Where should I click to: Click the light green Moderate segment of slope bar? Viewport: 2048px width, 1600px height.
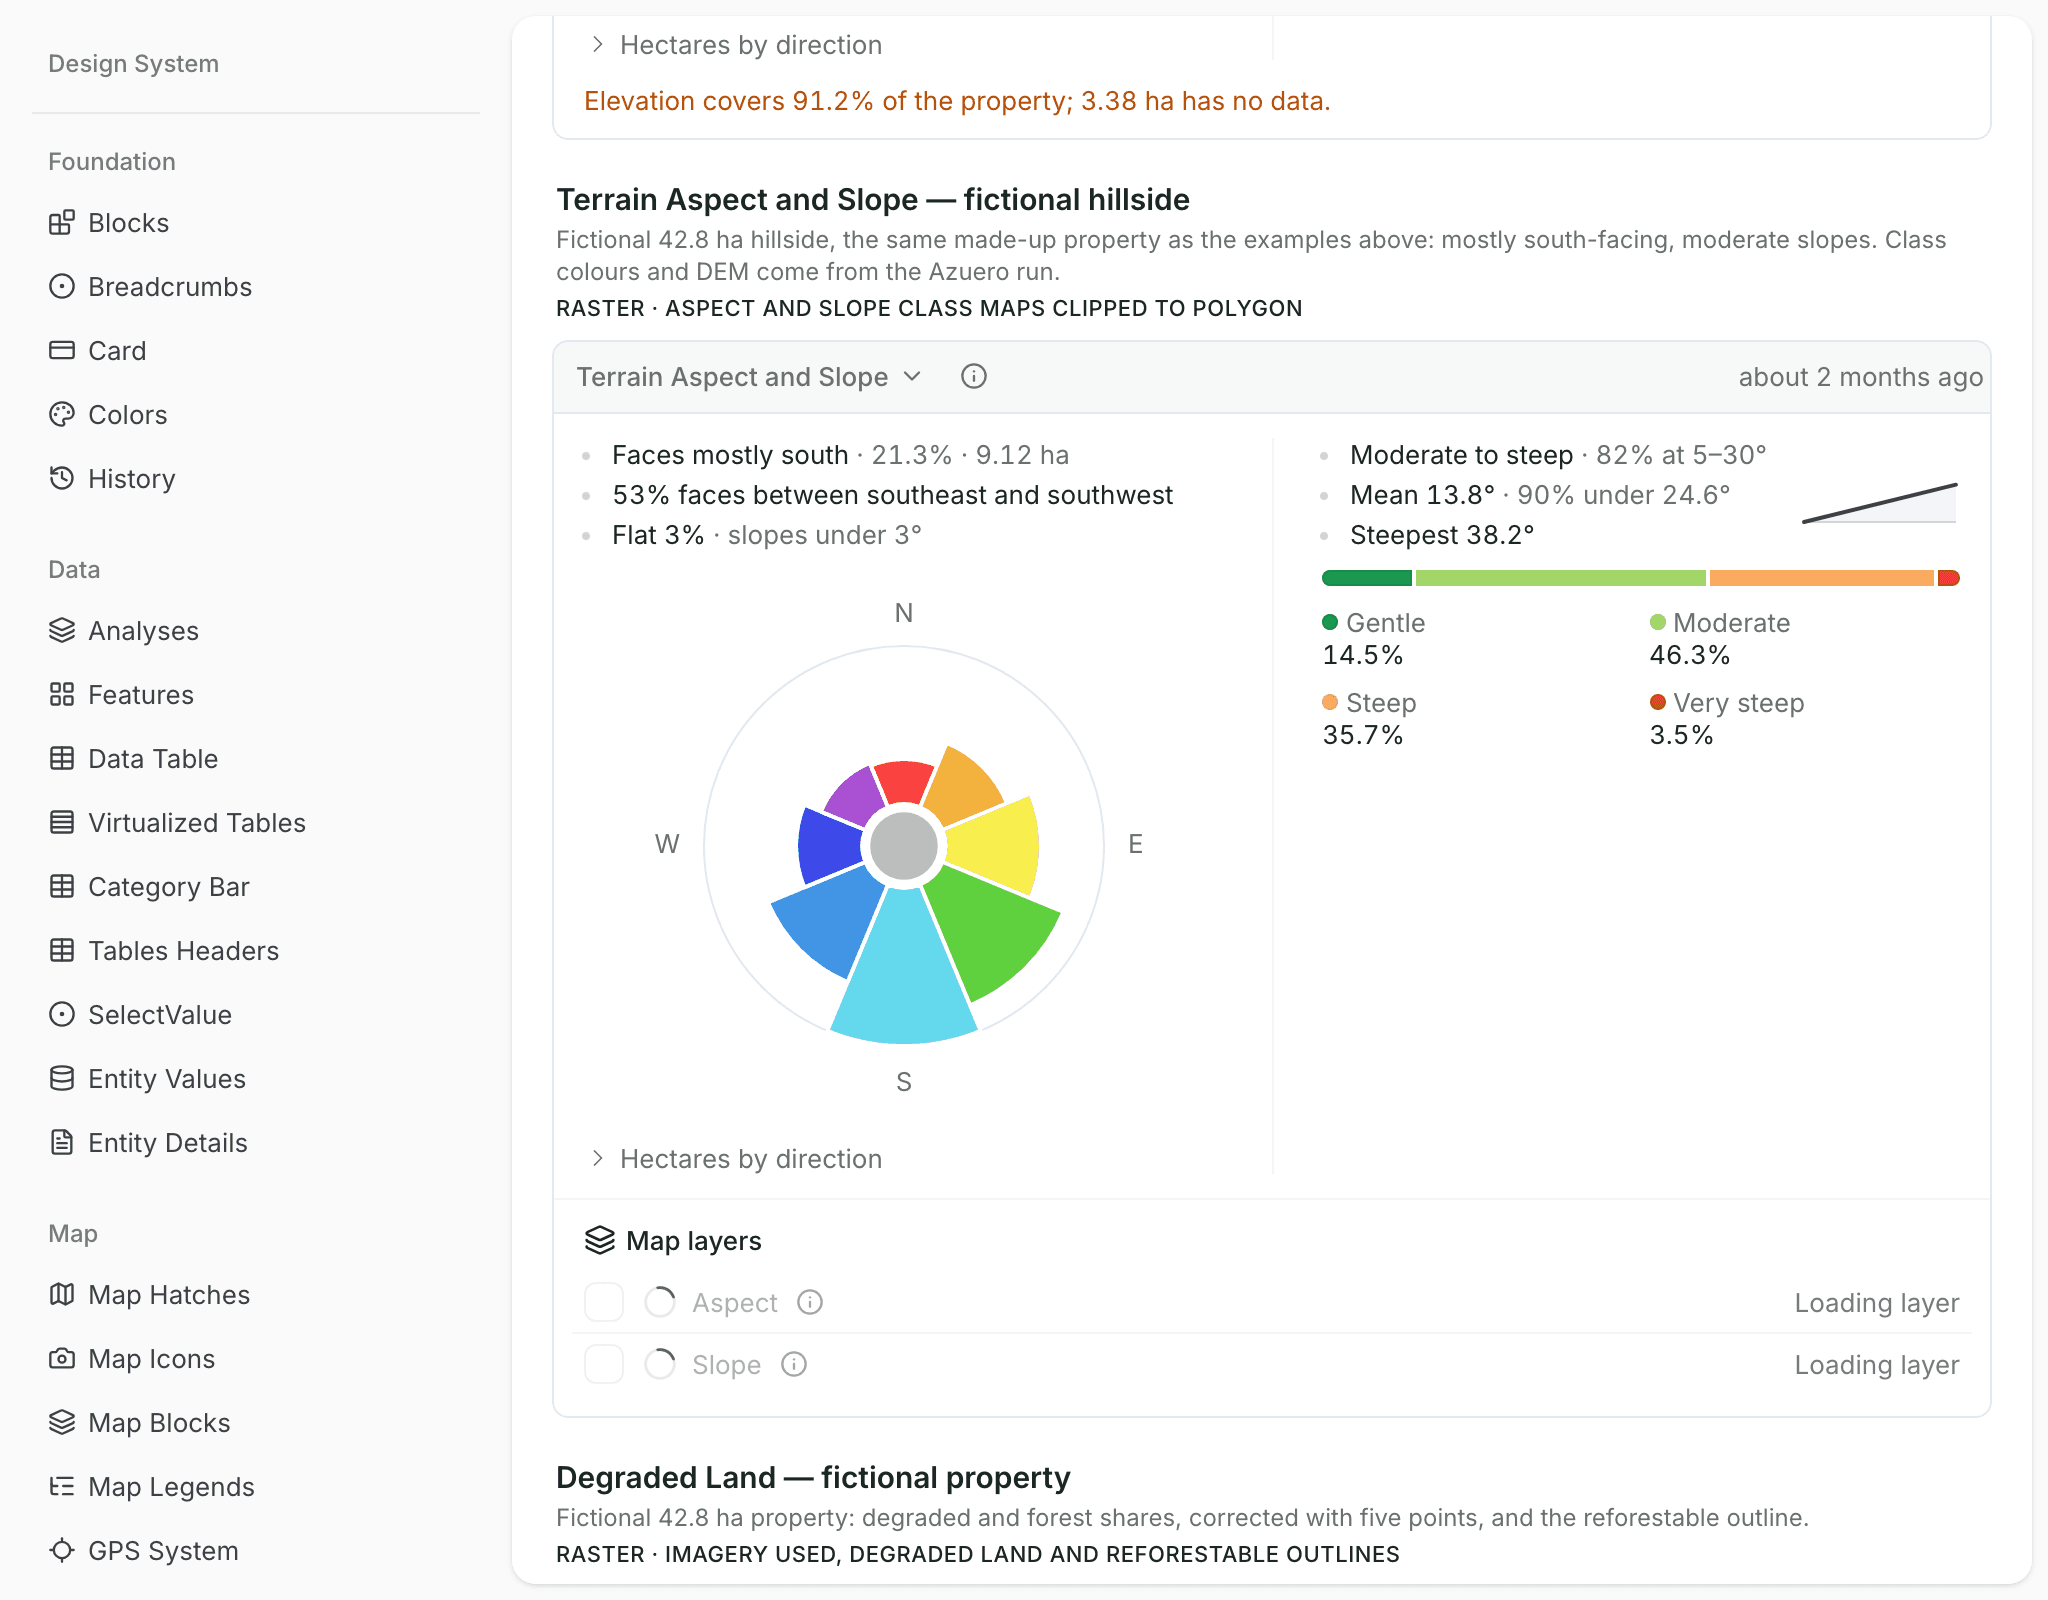tap(1560, 578)
